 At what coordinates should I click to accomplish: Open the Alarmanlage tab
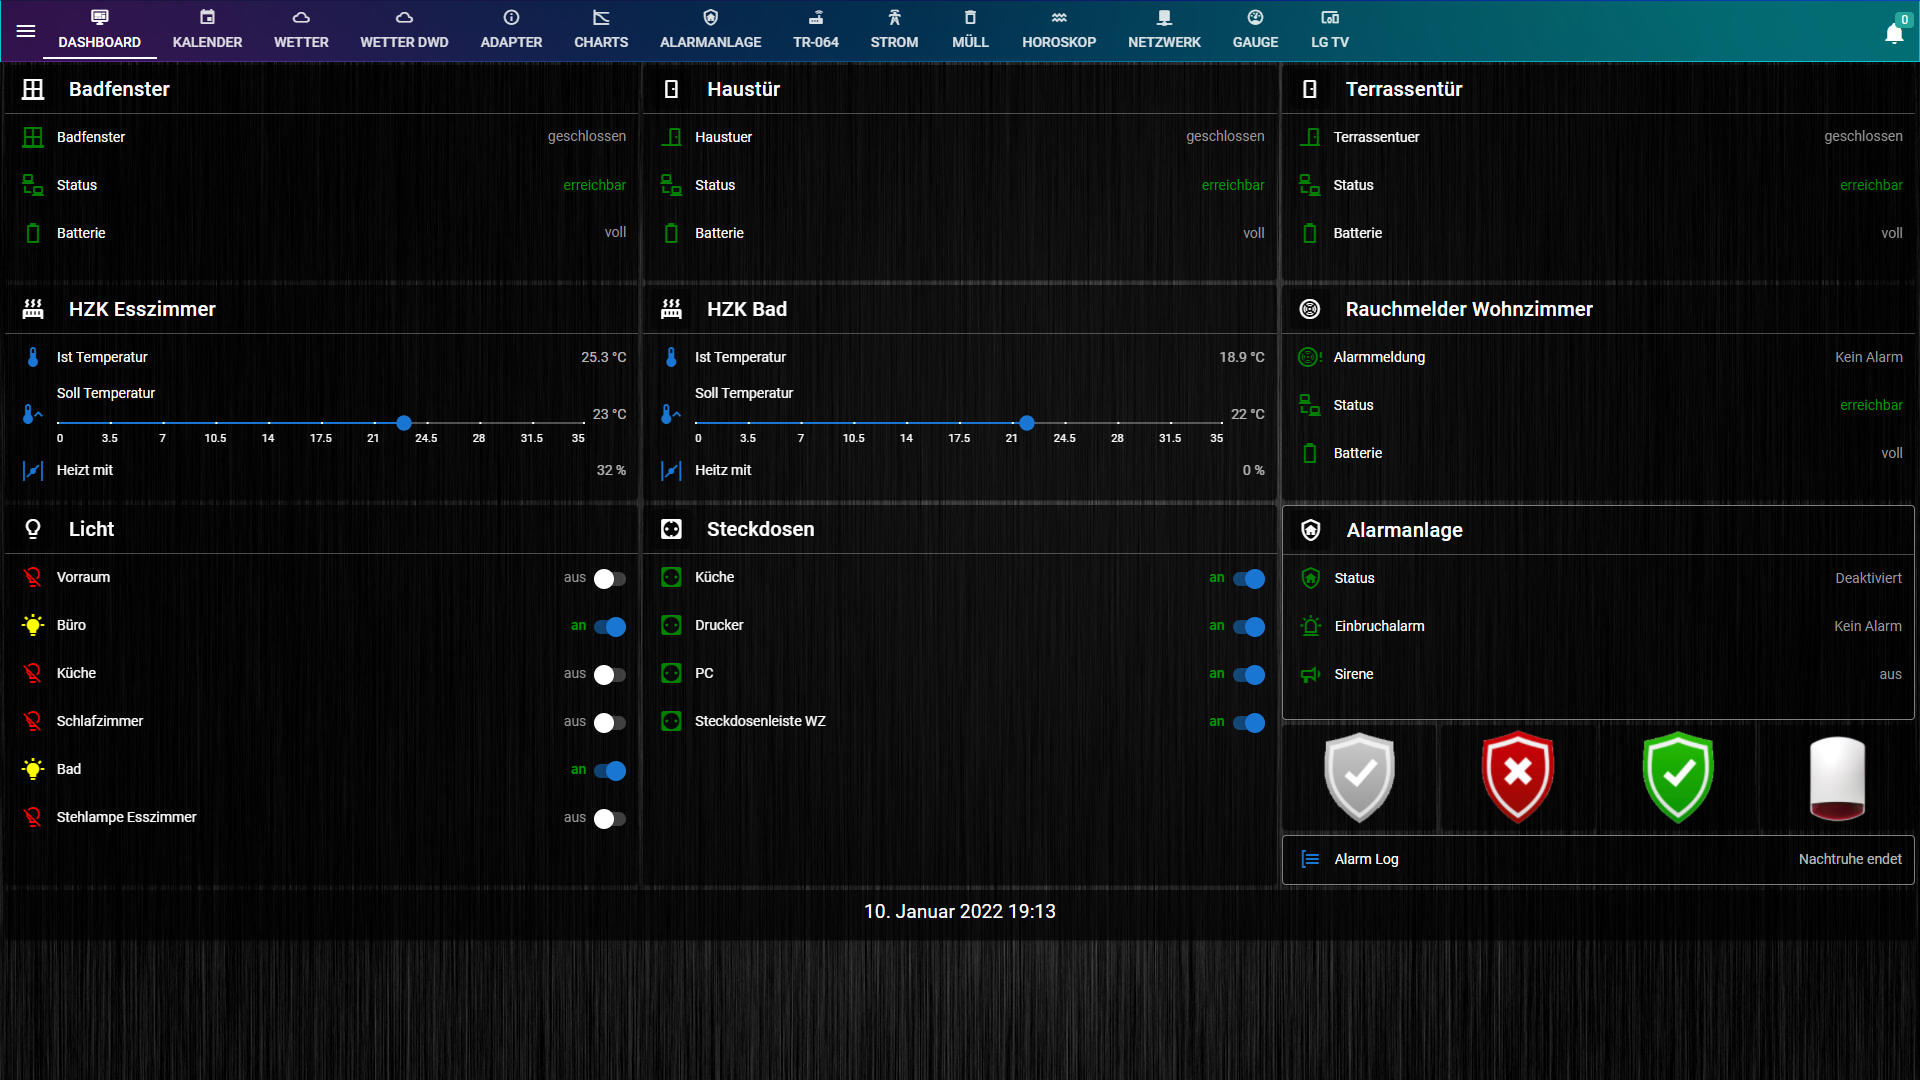[710, 30]
